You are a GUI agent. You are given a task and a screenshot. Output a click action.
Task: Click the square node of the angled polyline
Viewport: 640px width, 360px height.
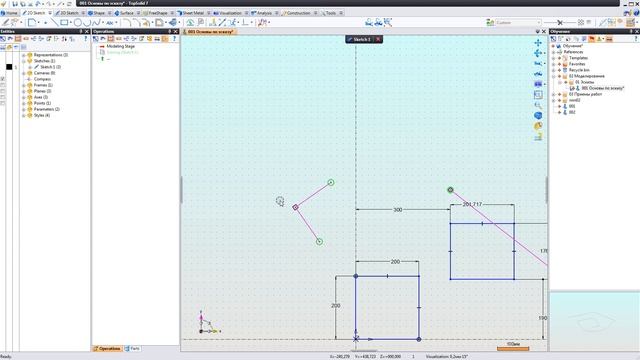point(296,208)
